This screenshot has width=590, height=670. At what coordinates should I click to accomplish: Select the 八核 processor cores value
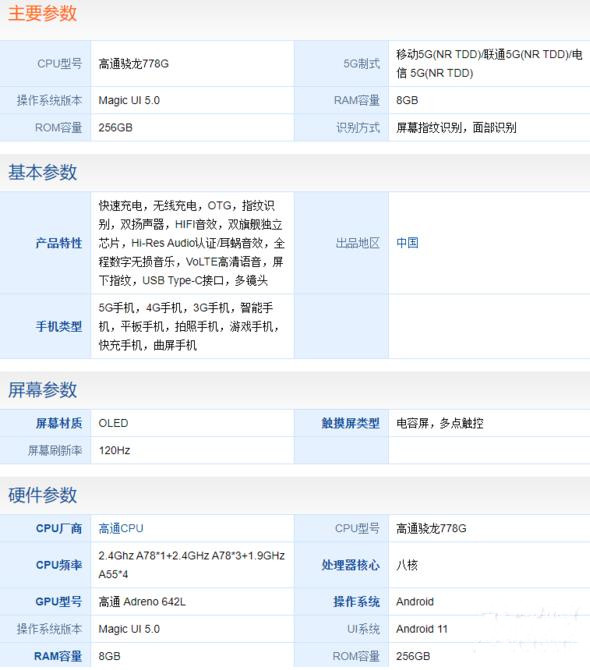click(407, 565)
